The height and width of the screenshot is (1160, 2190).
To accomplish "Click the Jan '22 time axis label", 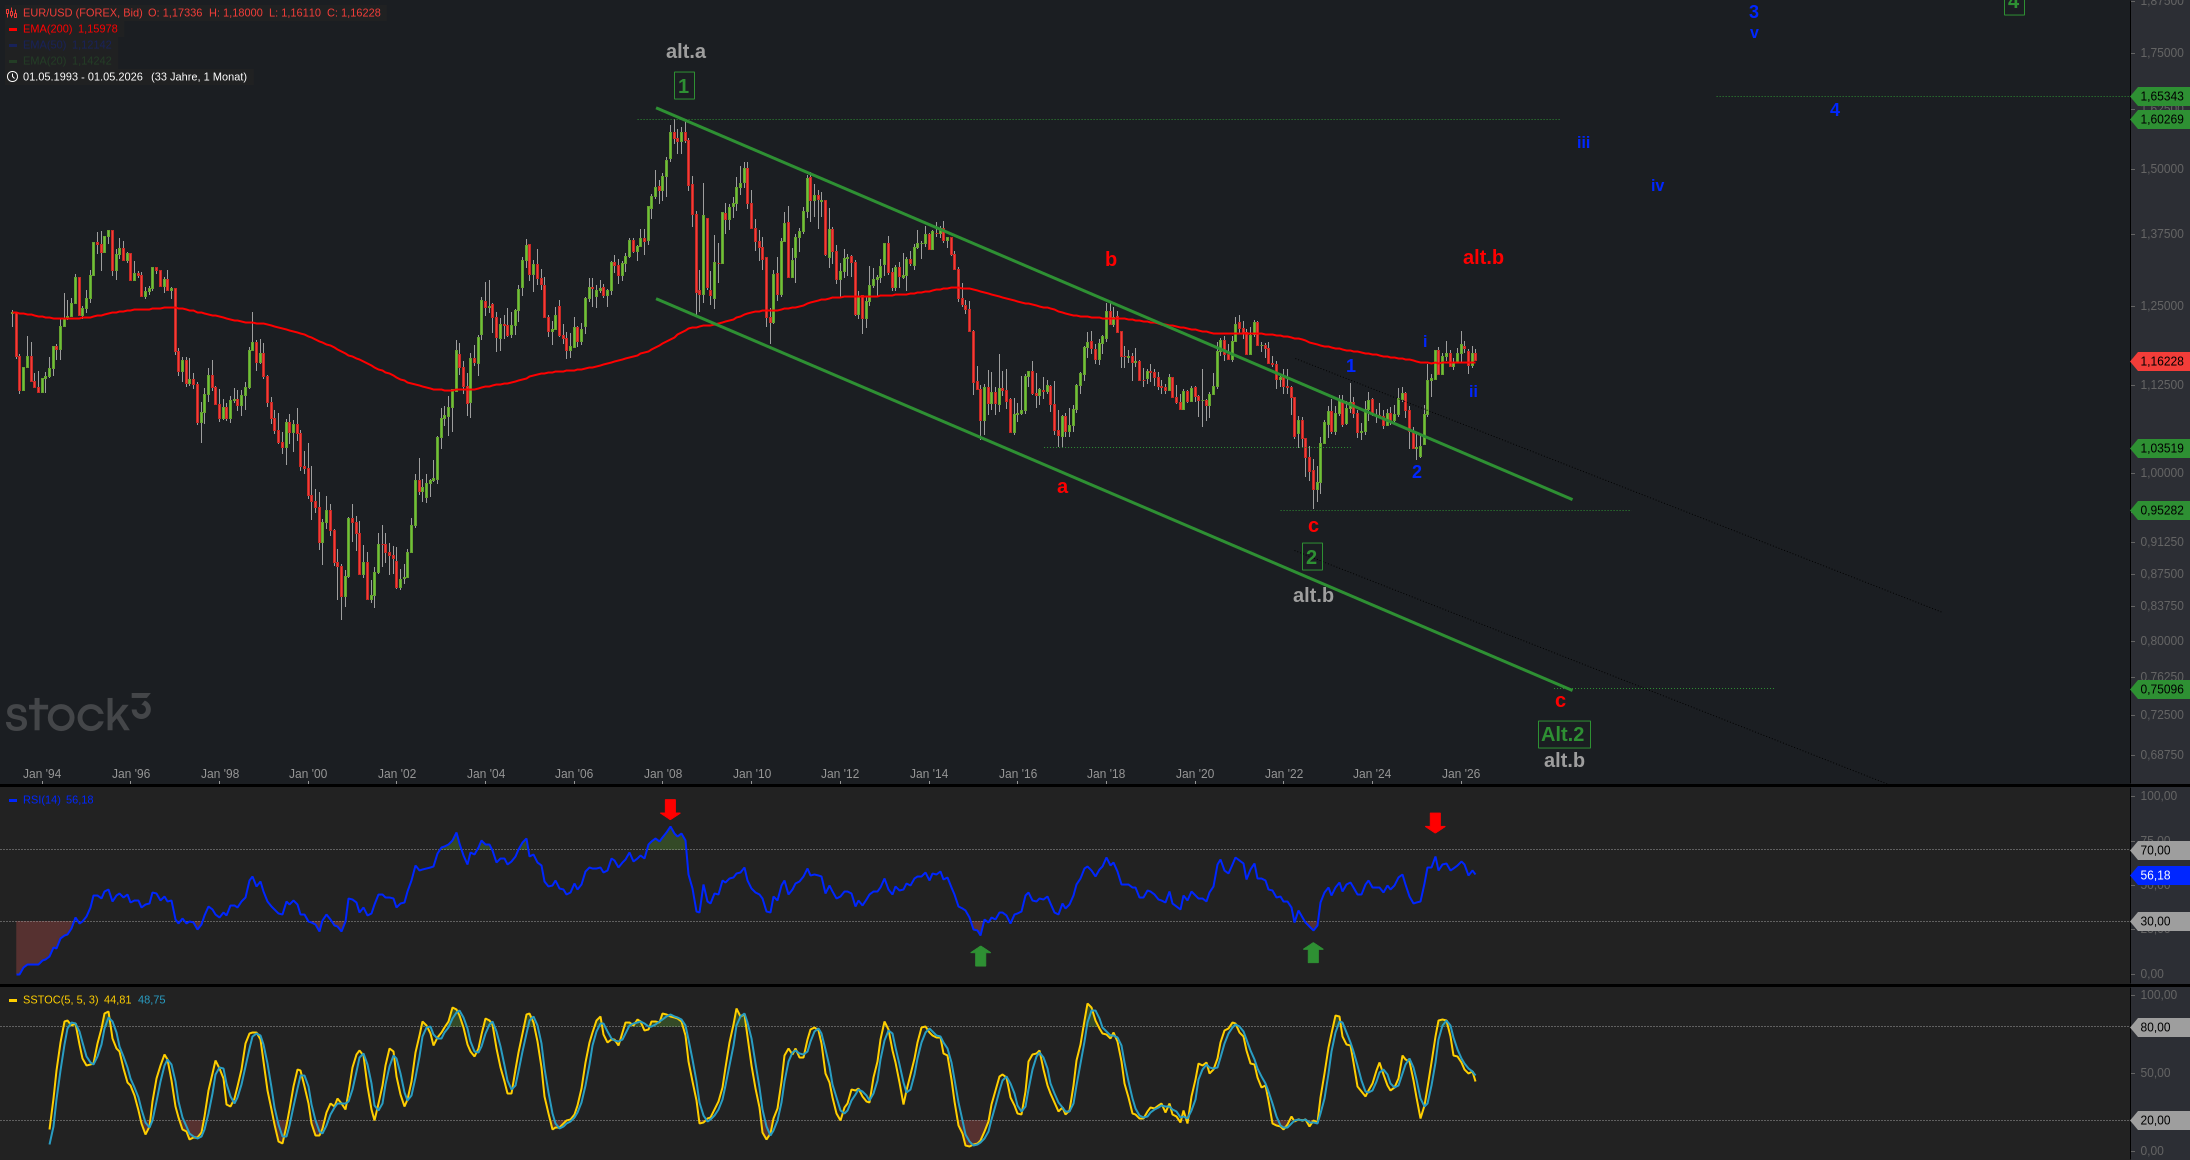I will pos(1284,774).
